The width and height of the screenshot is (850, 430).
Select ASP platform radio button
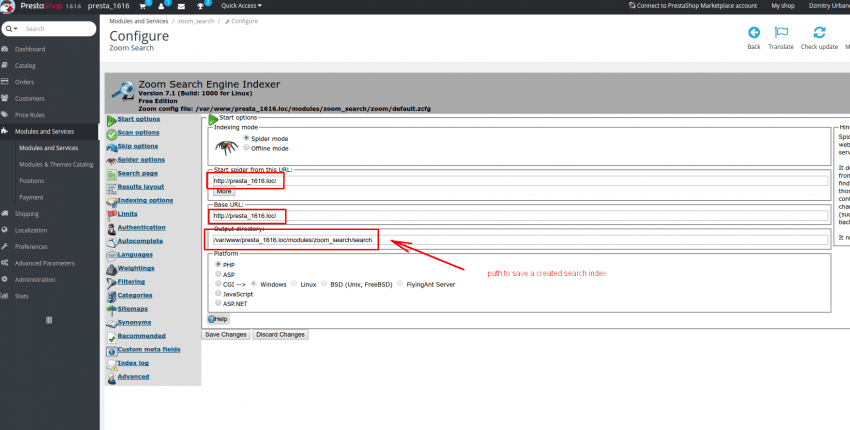pos(218,274)
